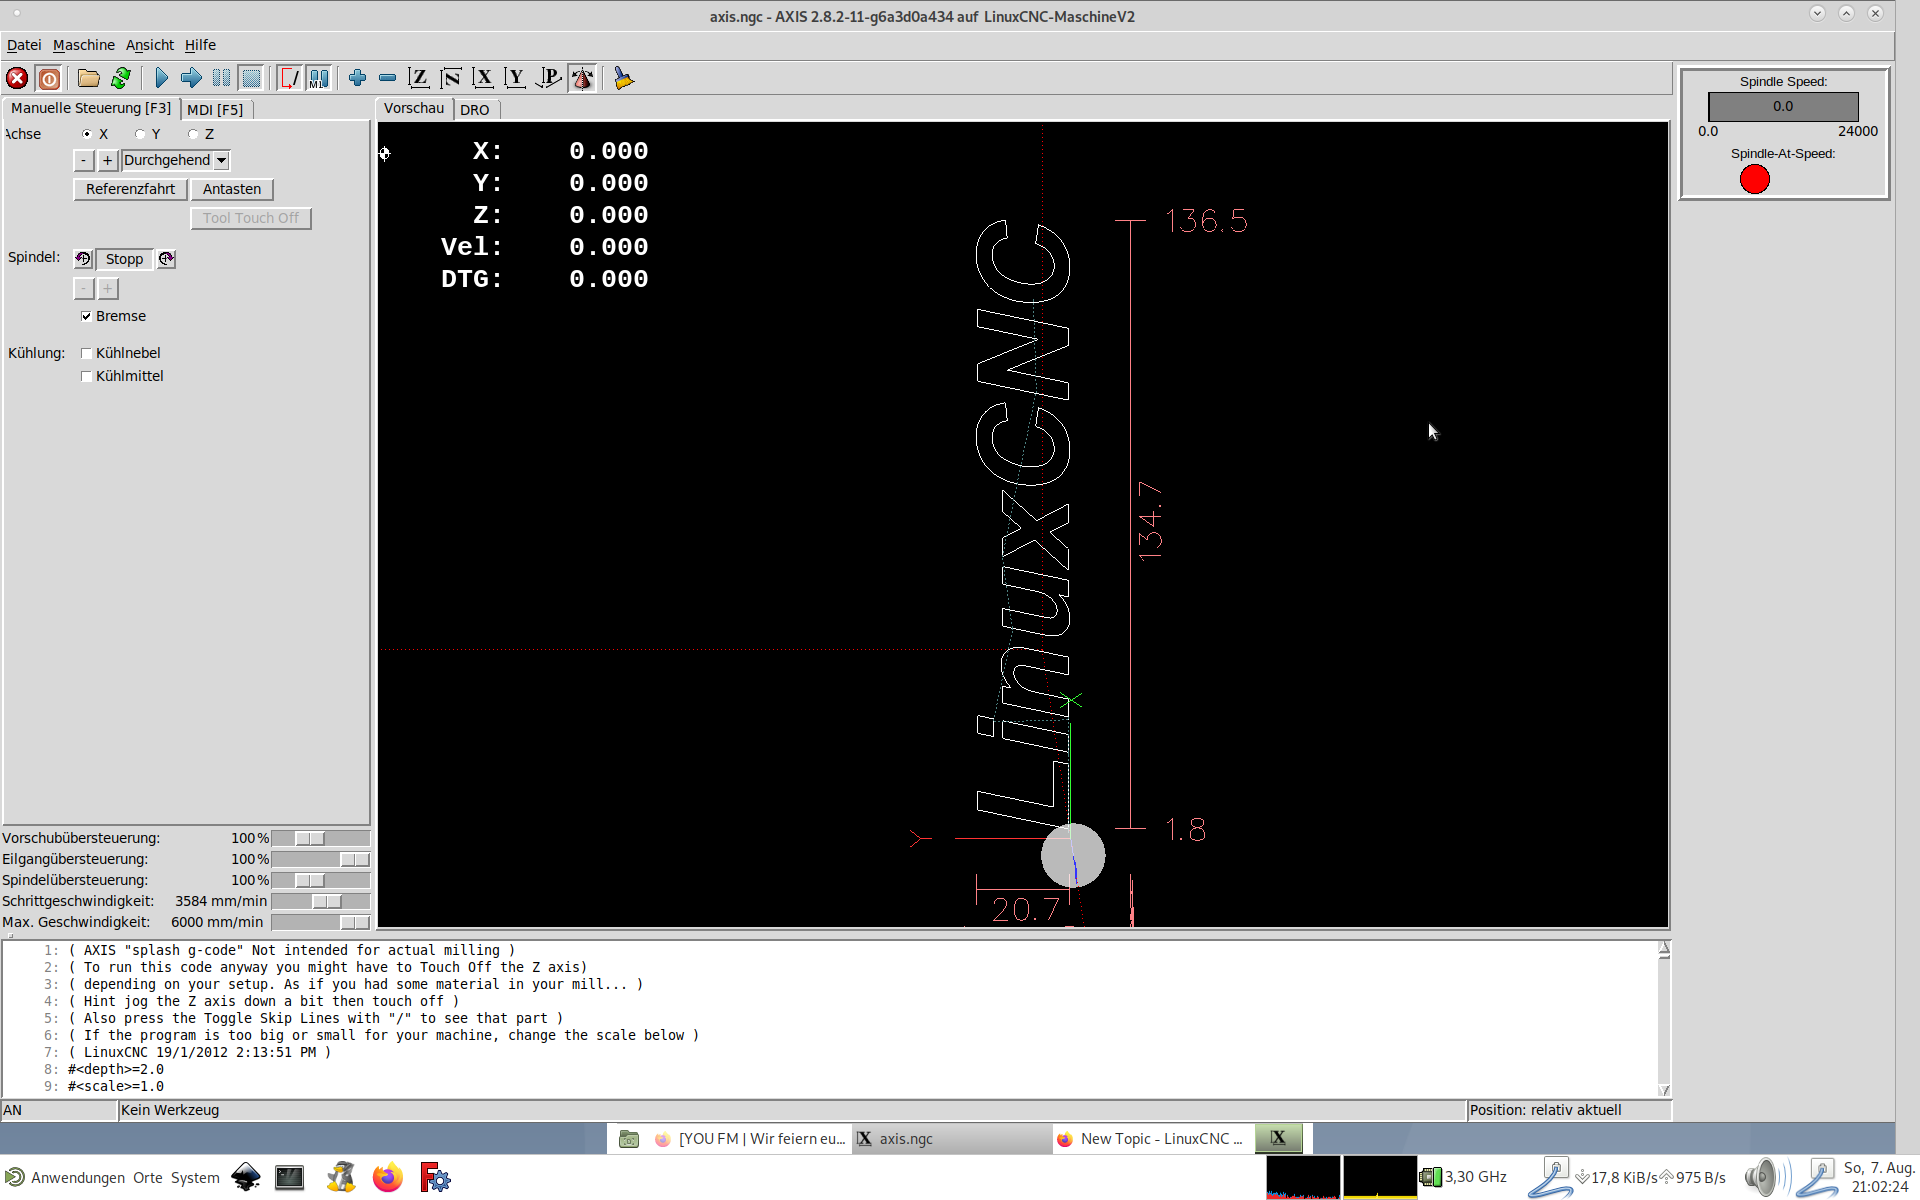This screenshot has height=1200, width=1920.
Task: Open the Orte menu in the panel
Action: coord(148,1178)
